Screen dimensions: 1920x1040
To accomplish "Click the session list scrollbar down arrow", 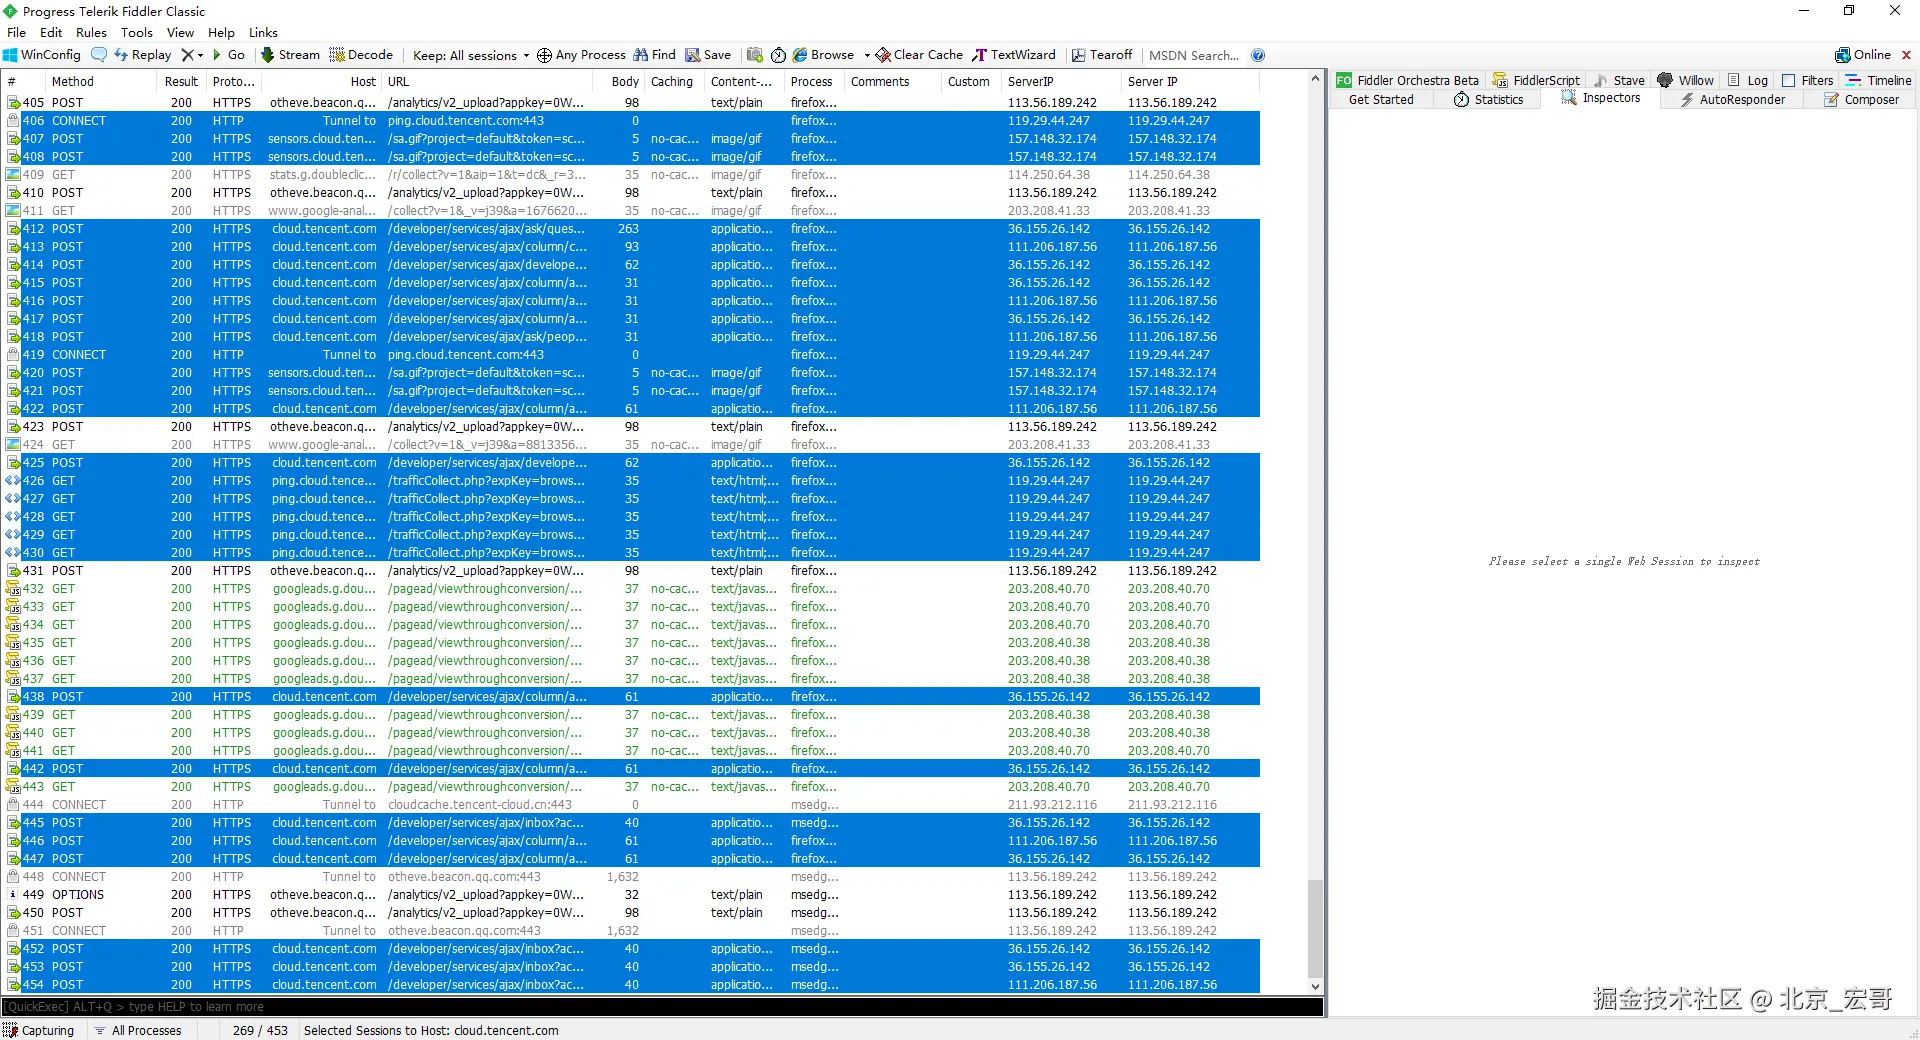I will click(1315, 986).
